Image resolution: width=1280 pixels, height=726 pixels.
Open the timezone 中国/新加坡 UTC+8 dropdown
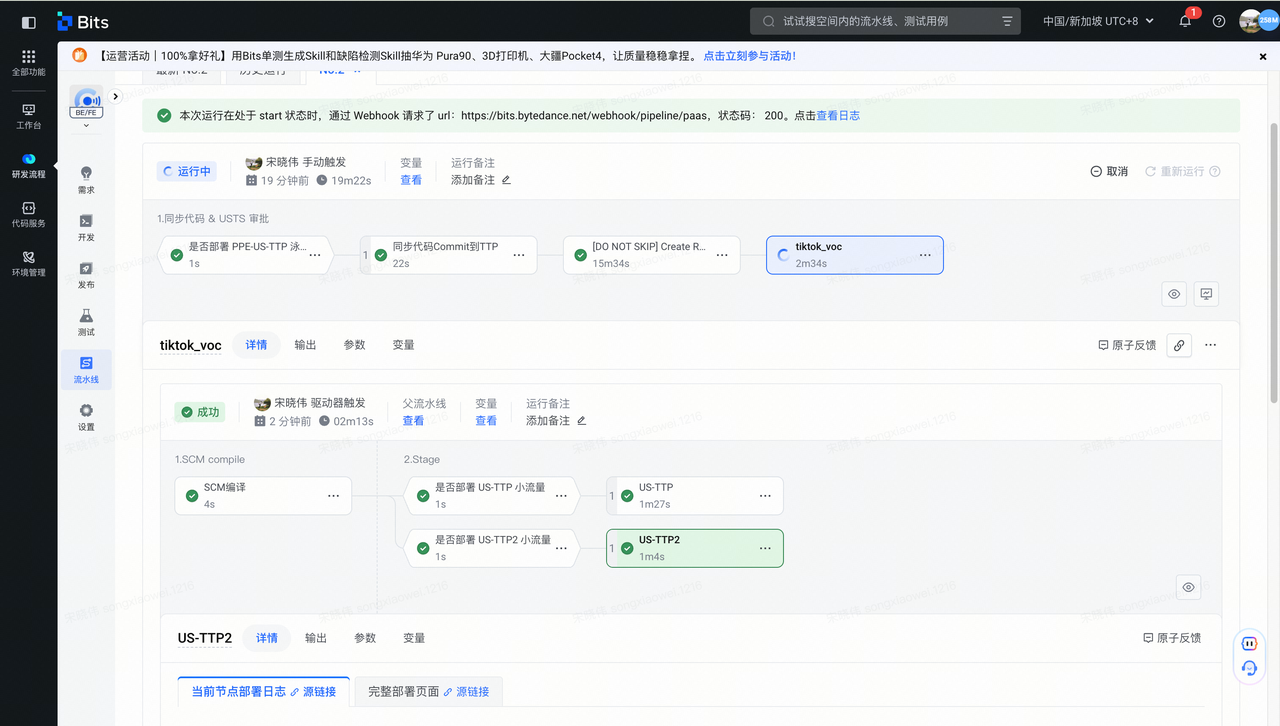(x=1098, y=21)
